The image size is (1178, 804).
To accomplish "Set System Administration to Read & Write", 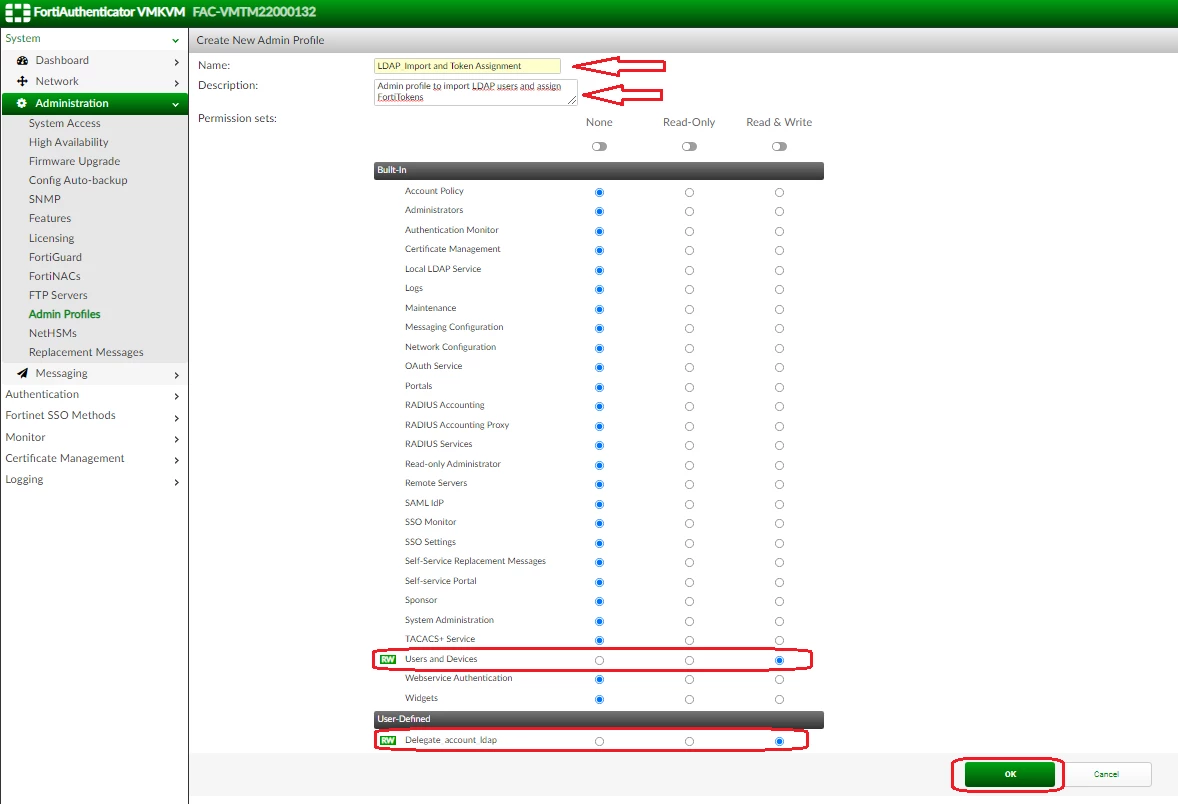I will point(779,621).
